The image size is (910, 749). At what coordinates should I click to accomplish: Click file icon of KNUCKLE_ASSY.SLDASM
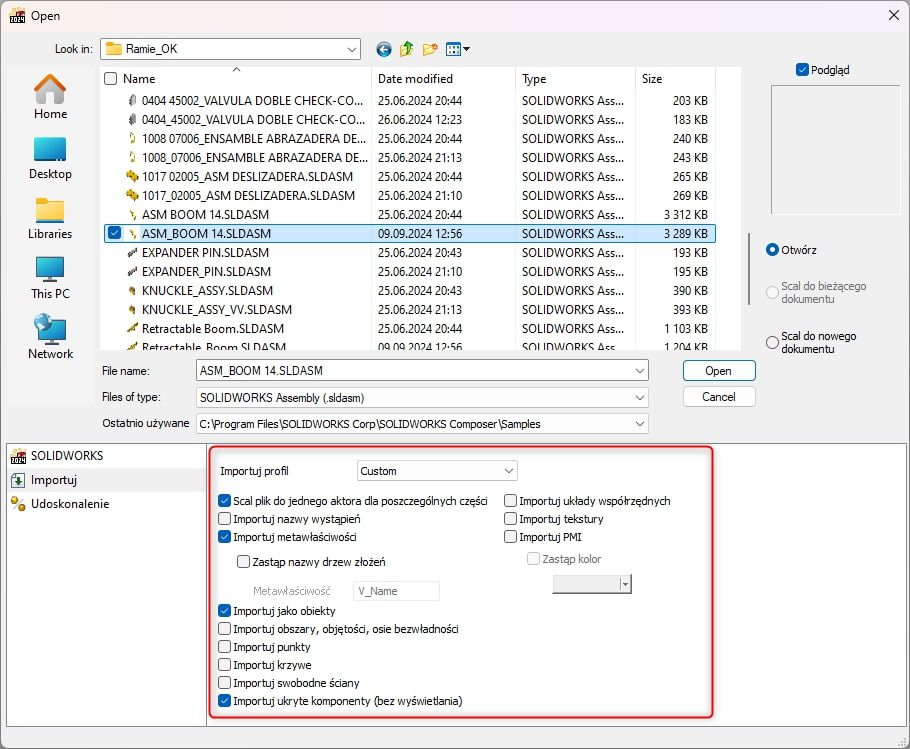(132, 291)
